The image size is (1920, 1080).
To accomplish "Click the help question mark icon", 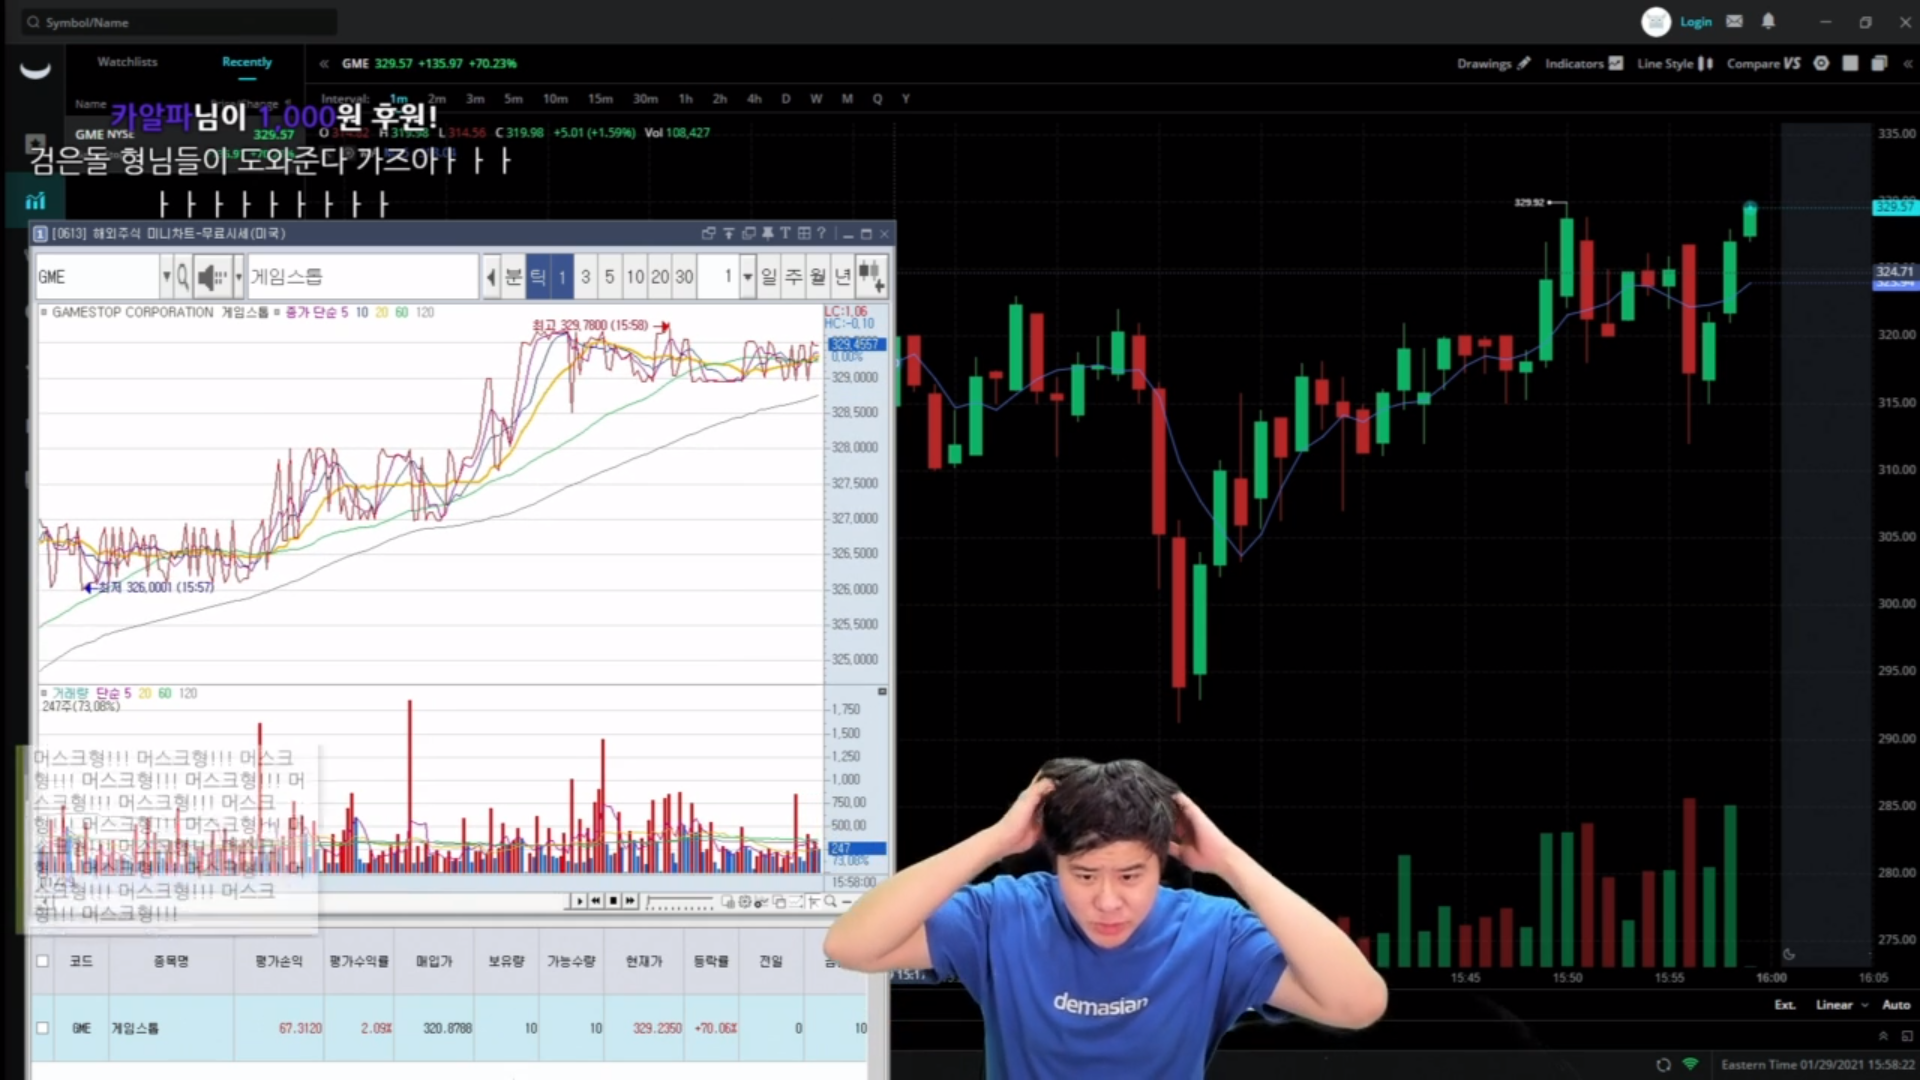I will 821,233.
